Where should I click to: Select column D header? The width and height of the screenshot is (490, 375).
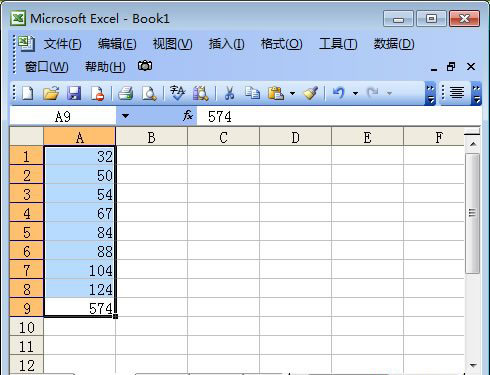point(295,137)
